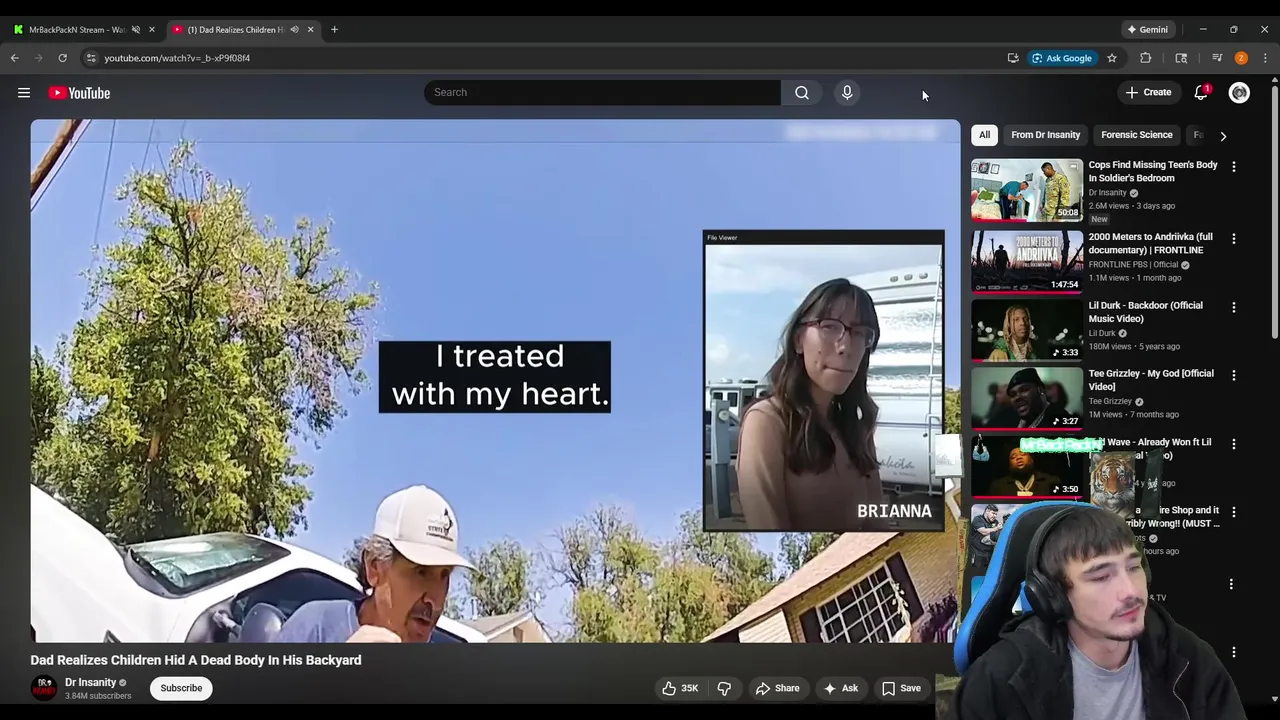The height and width of the screenshot is (720, 1280).
Task: Close the Dad Realizes Children tab
Action: [310, 30]
